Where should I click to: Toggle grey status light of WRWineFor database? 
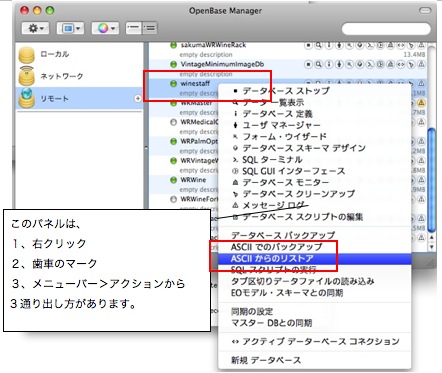pyautogui.click(x=173, y=199)
